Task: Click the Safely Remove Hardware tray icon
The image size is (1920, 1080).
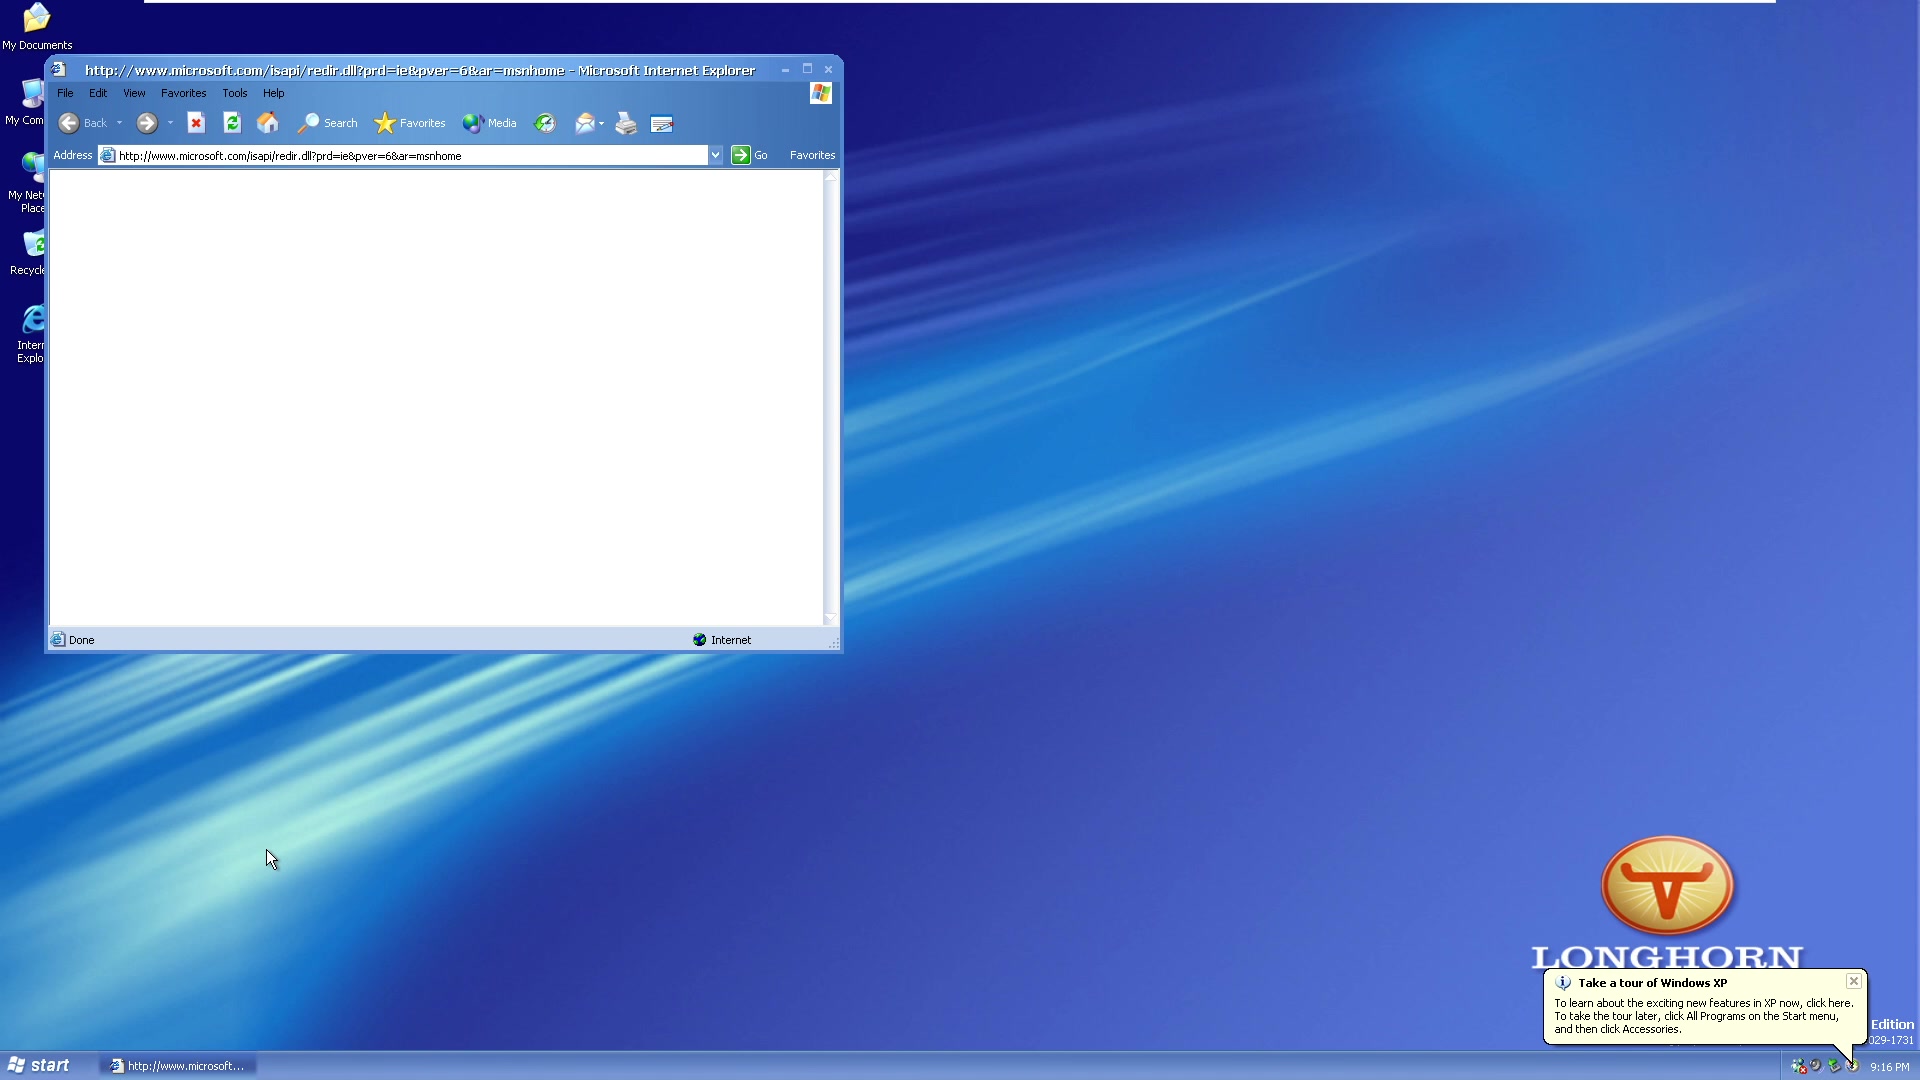Action: [x=1834, y=1066]
